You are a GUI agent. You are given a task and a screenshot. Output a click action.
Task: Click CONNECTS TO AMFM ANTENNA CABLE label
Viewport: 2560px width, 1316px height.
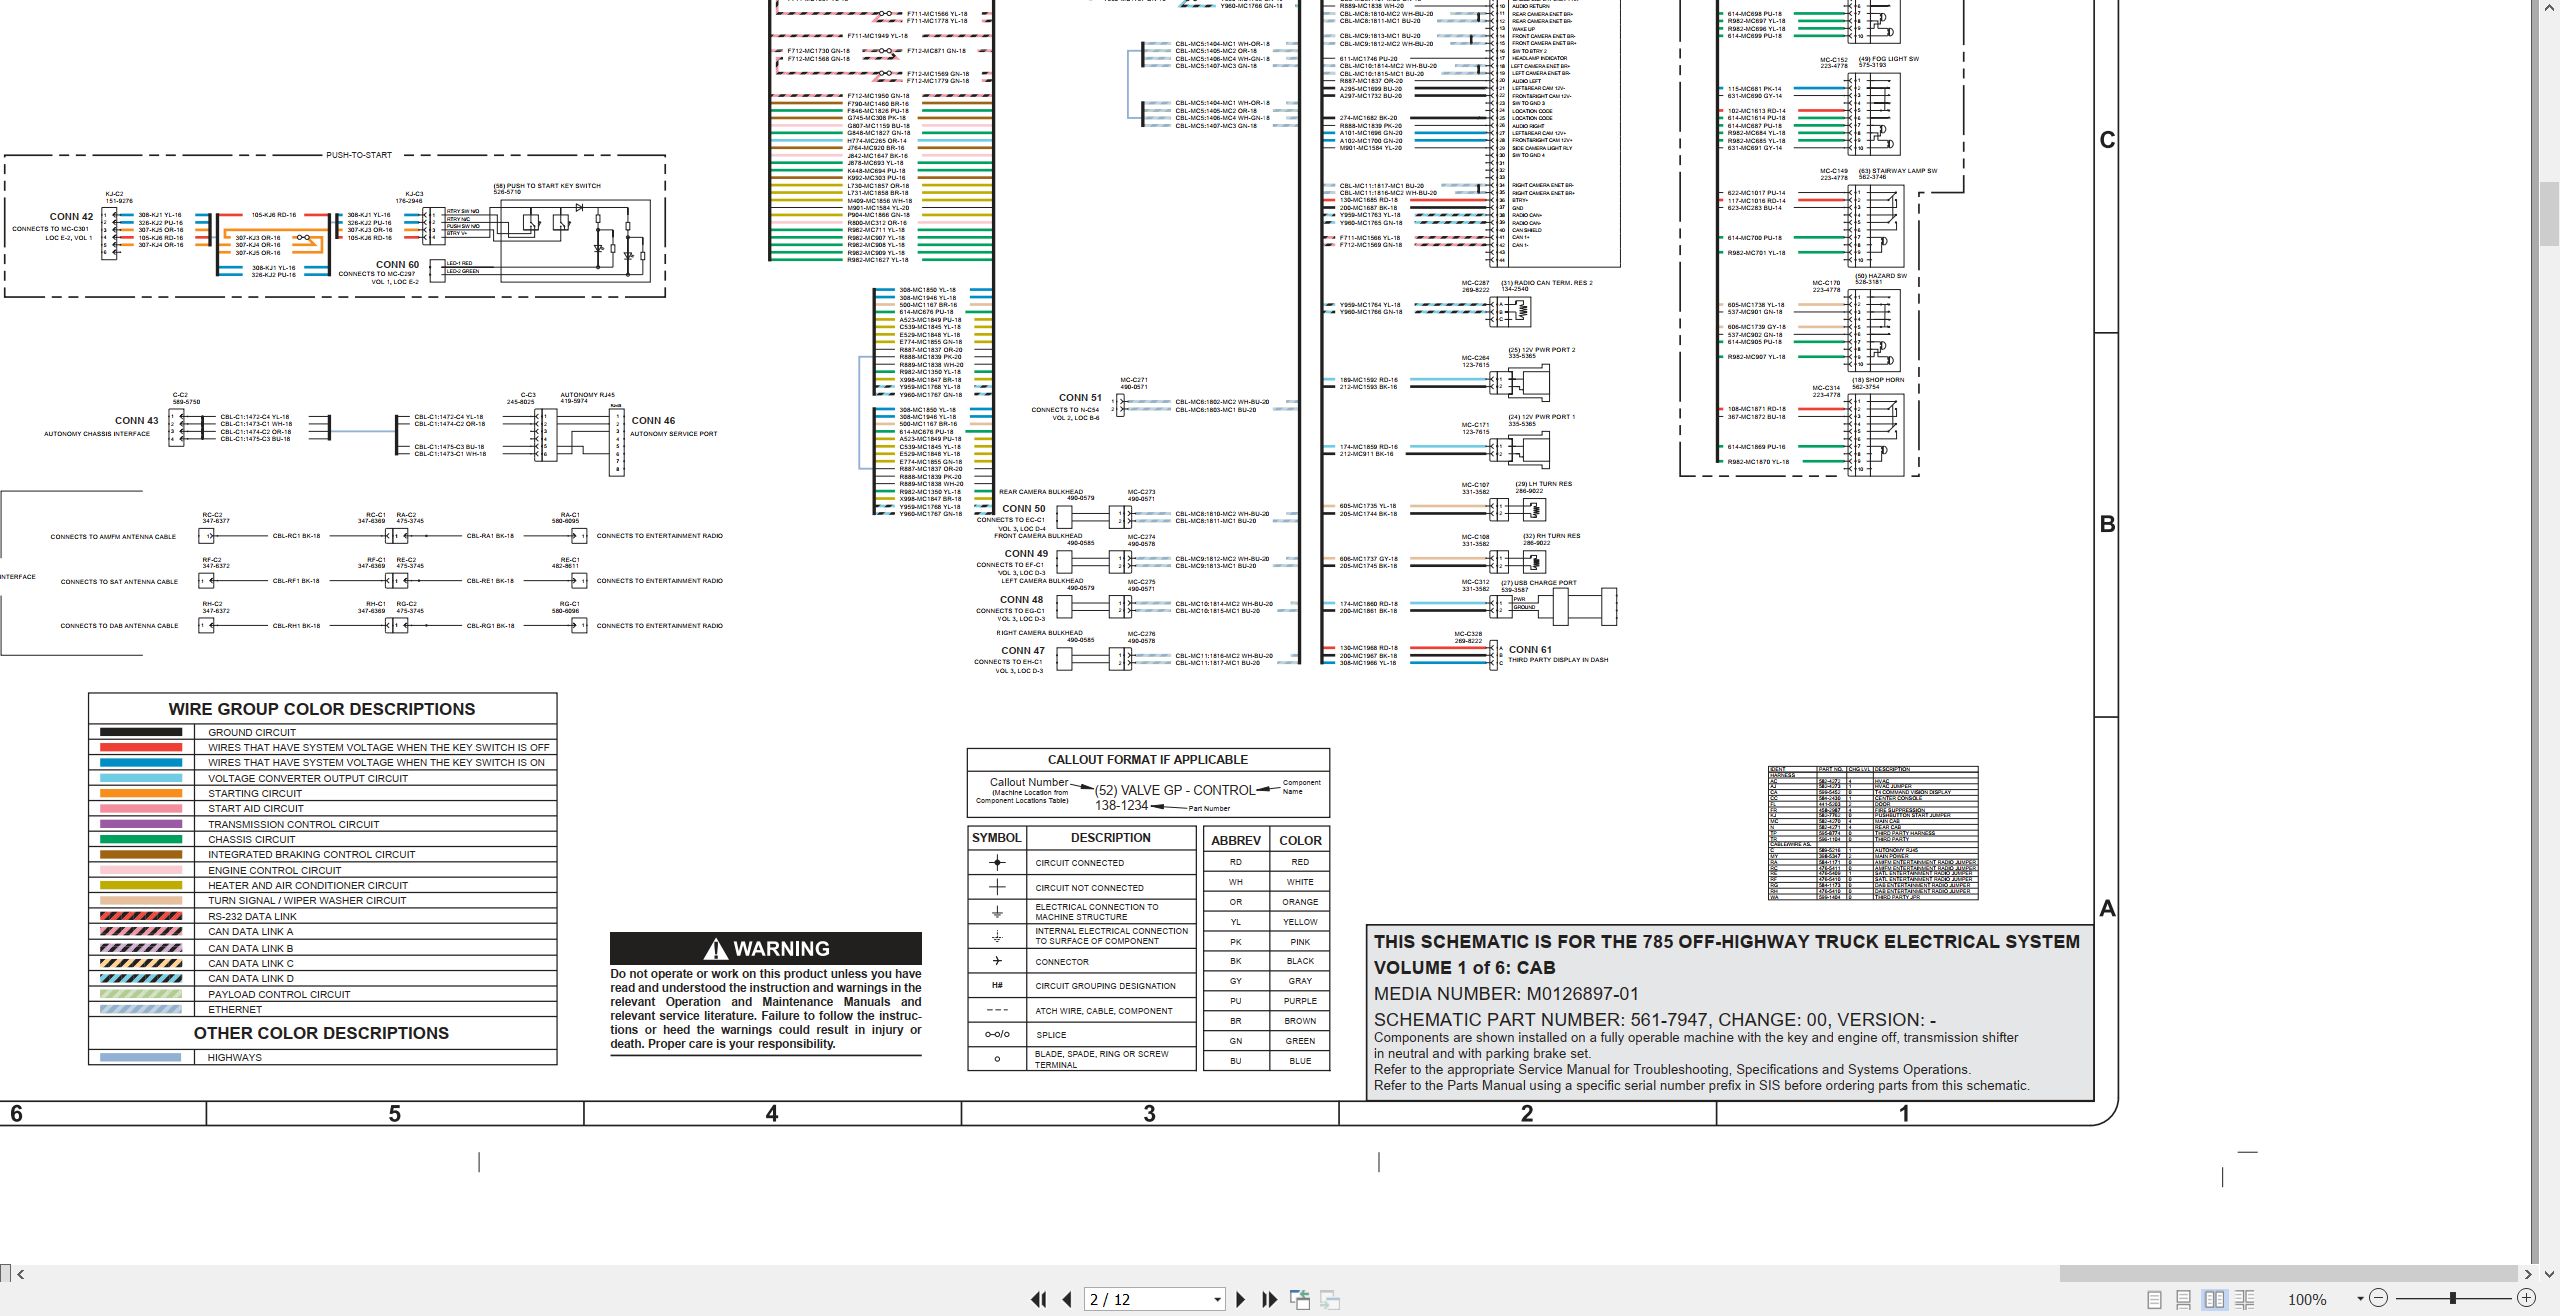point(113,537)
